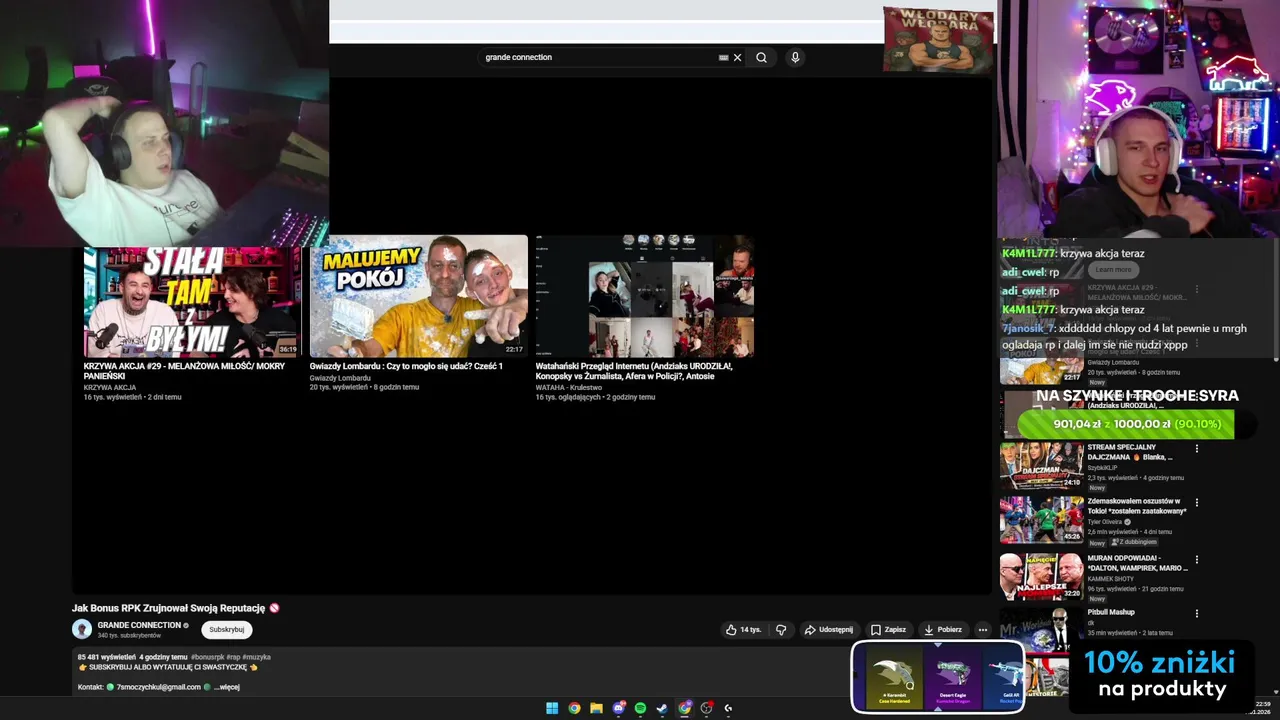1280x720 pixels.
Task: Open Watahański Przegląd Internetu thumbnail
Action: pos(644,296)
